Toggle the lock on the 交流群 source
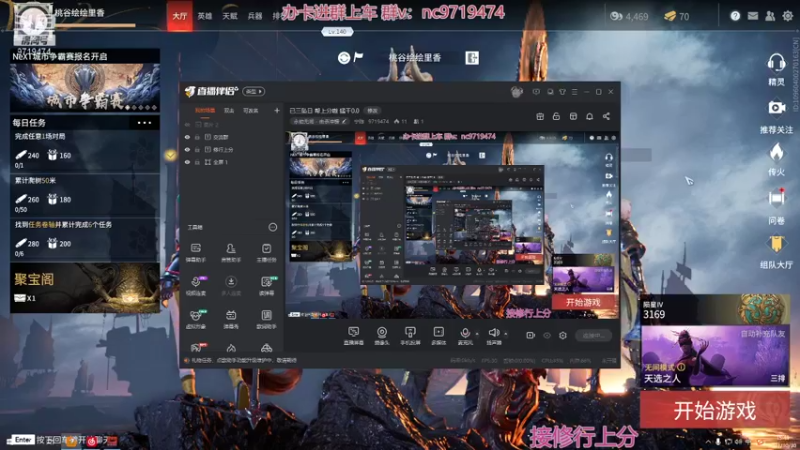 [197, 137]
